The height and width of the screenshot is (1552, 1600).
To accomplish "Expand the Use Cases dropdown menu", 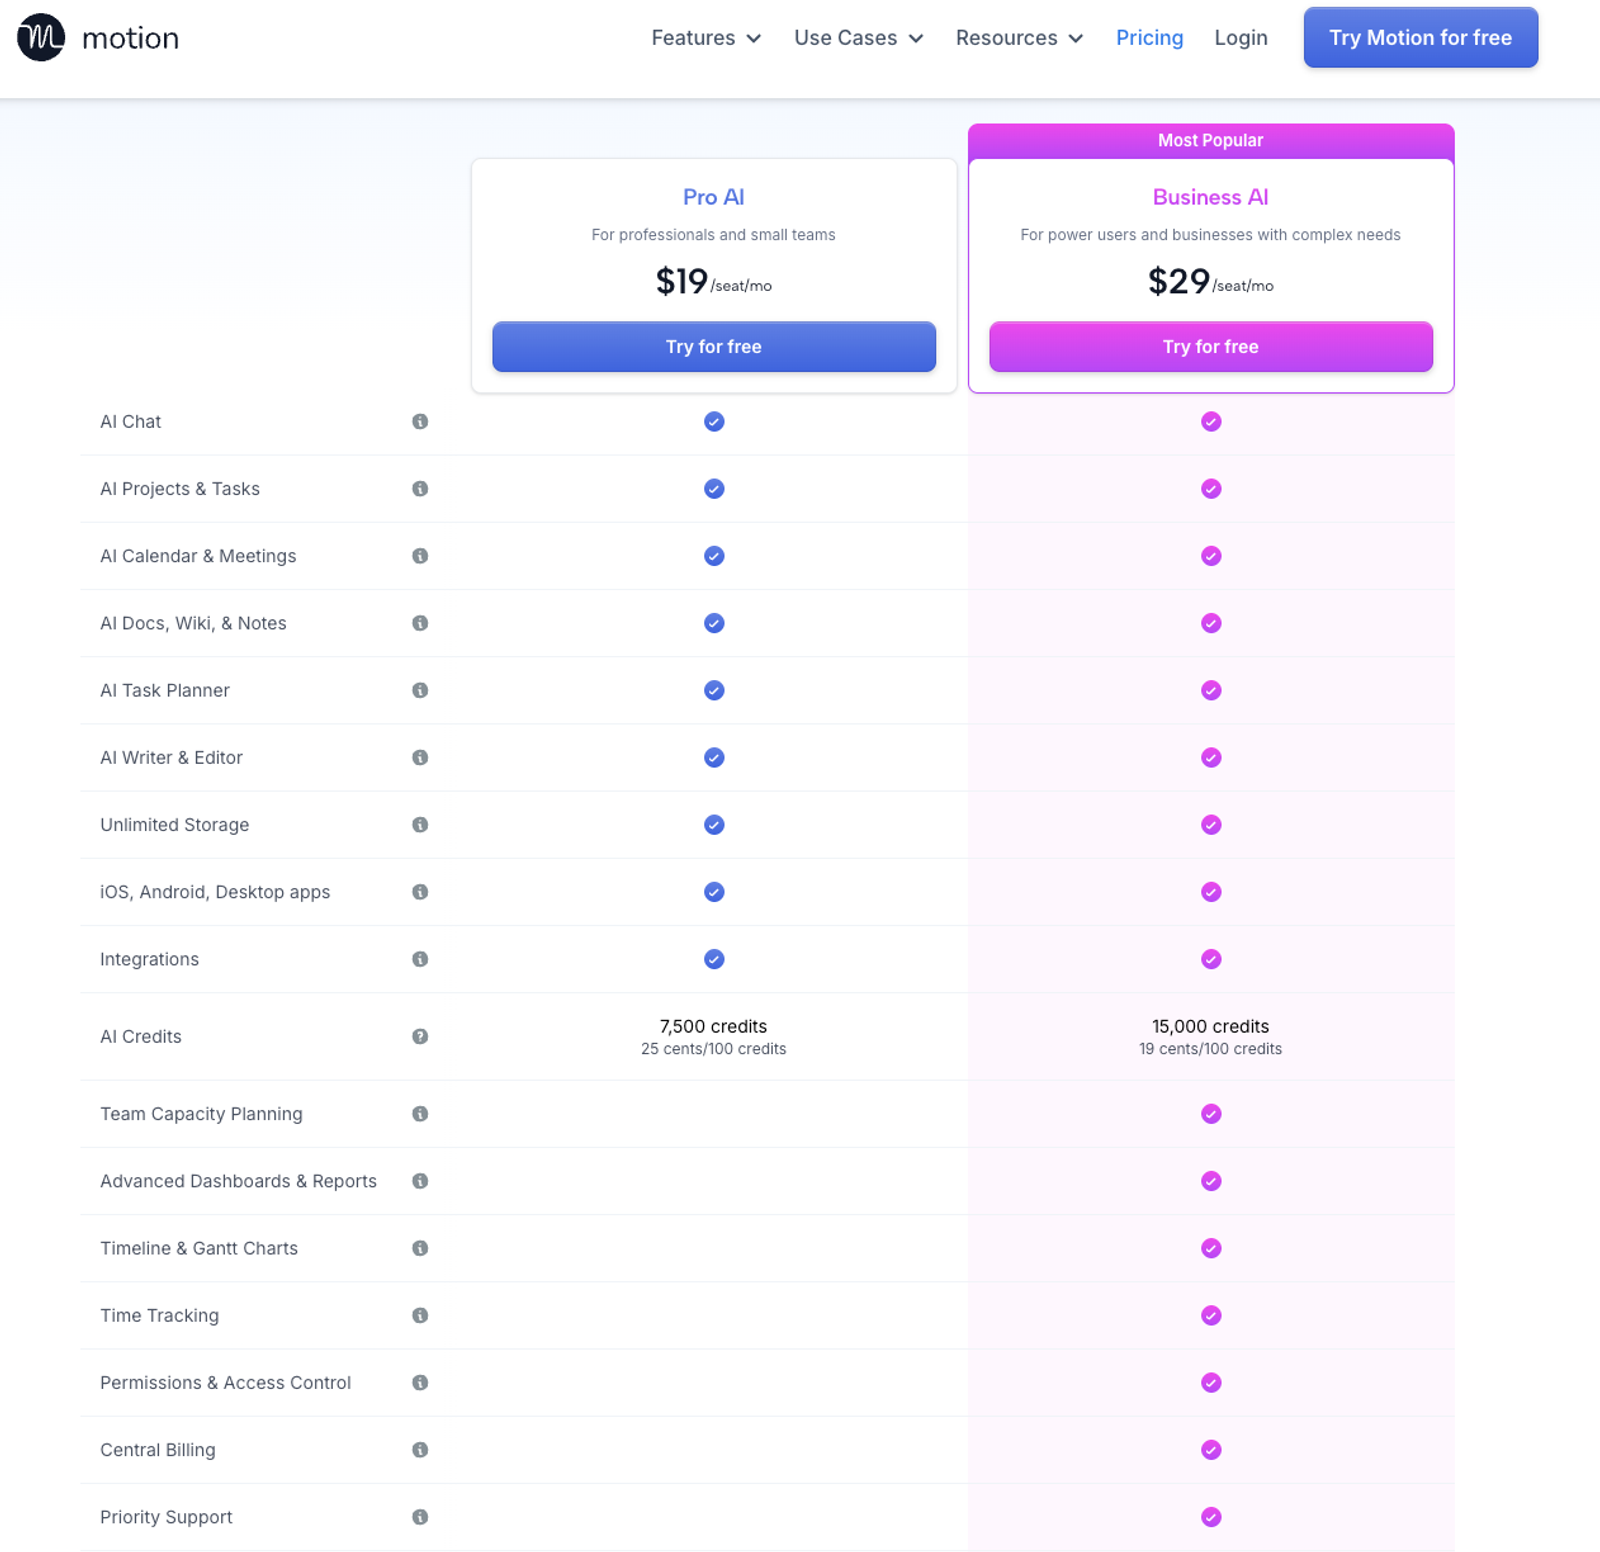I will [x=858, y=38].
